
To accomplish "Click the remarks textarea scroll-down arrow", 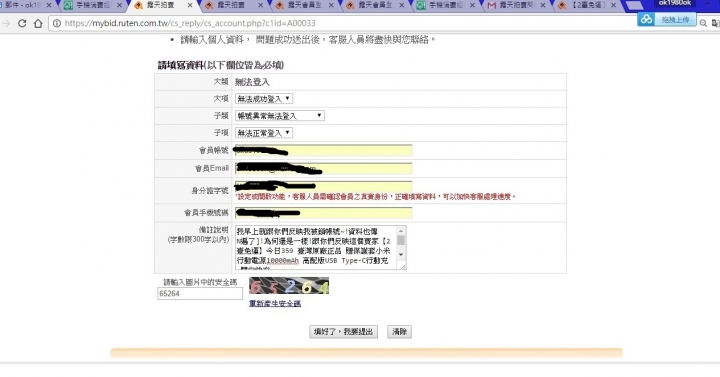I will [x=401, y=254].
